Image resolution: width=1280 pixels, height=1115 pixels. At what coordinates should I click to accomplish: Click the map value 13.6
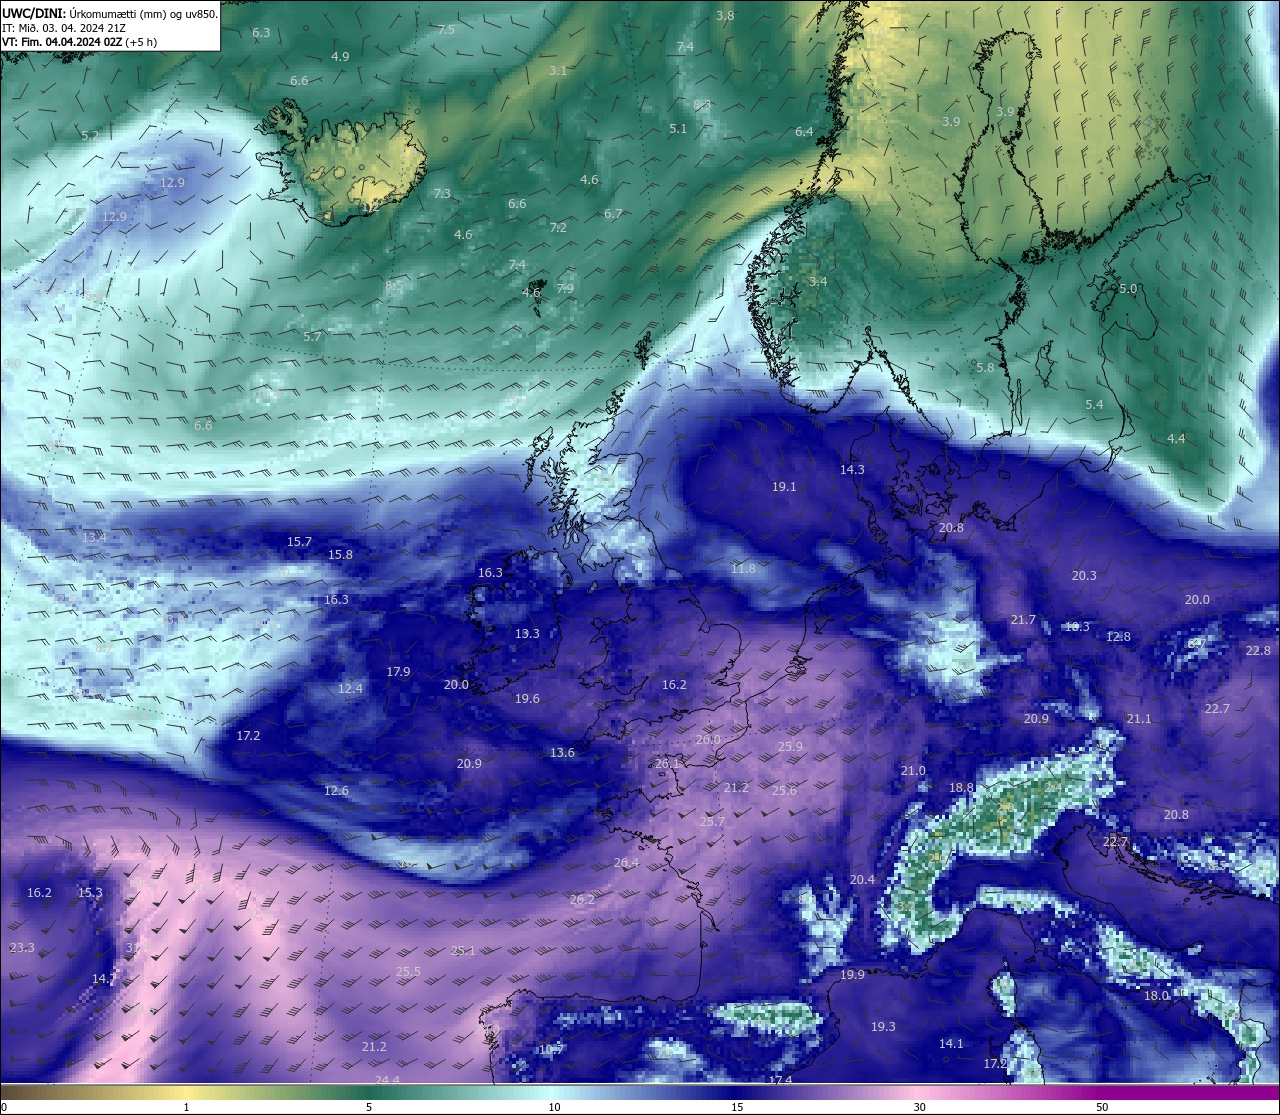(x=562, y=753)
